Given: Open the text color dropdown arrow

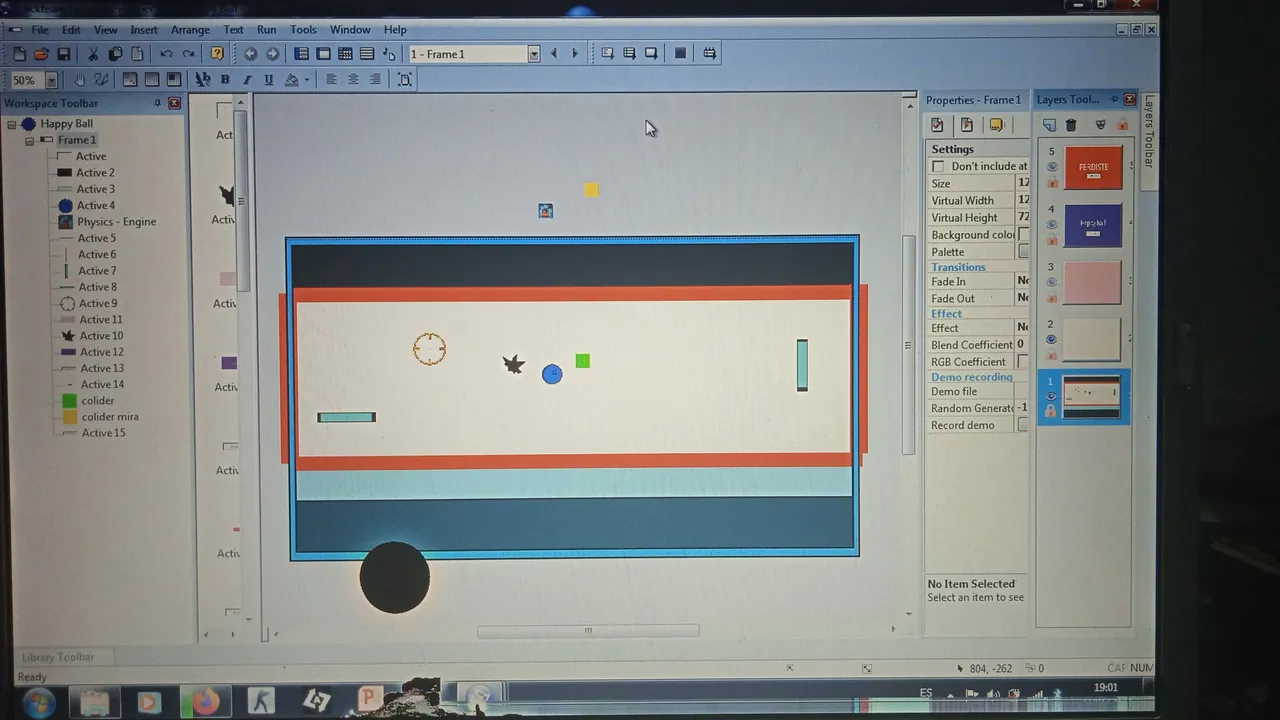Looking at the screenshot, I should pos(306,80).
